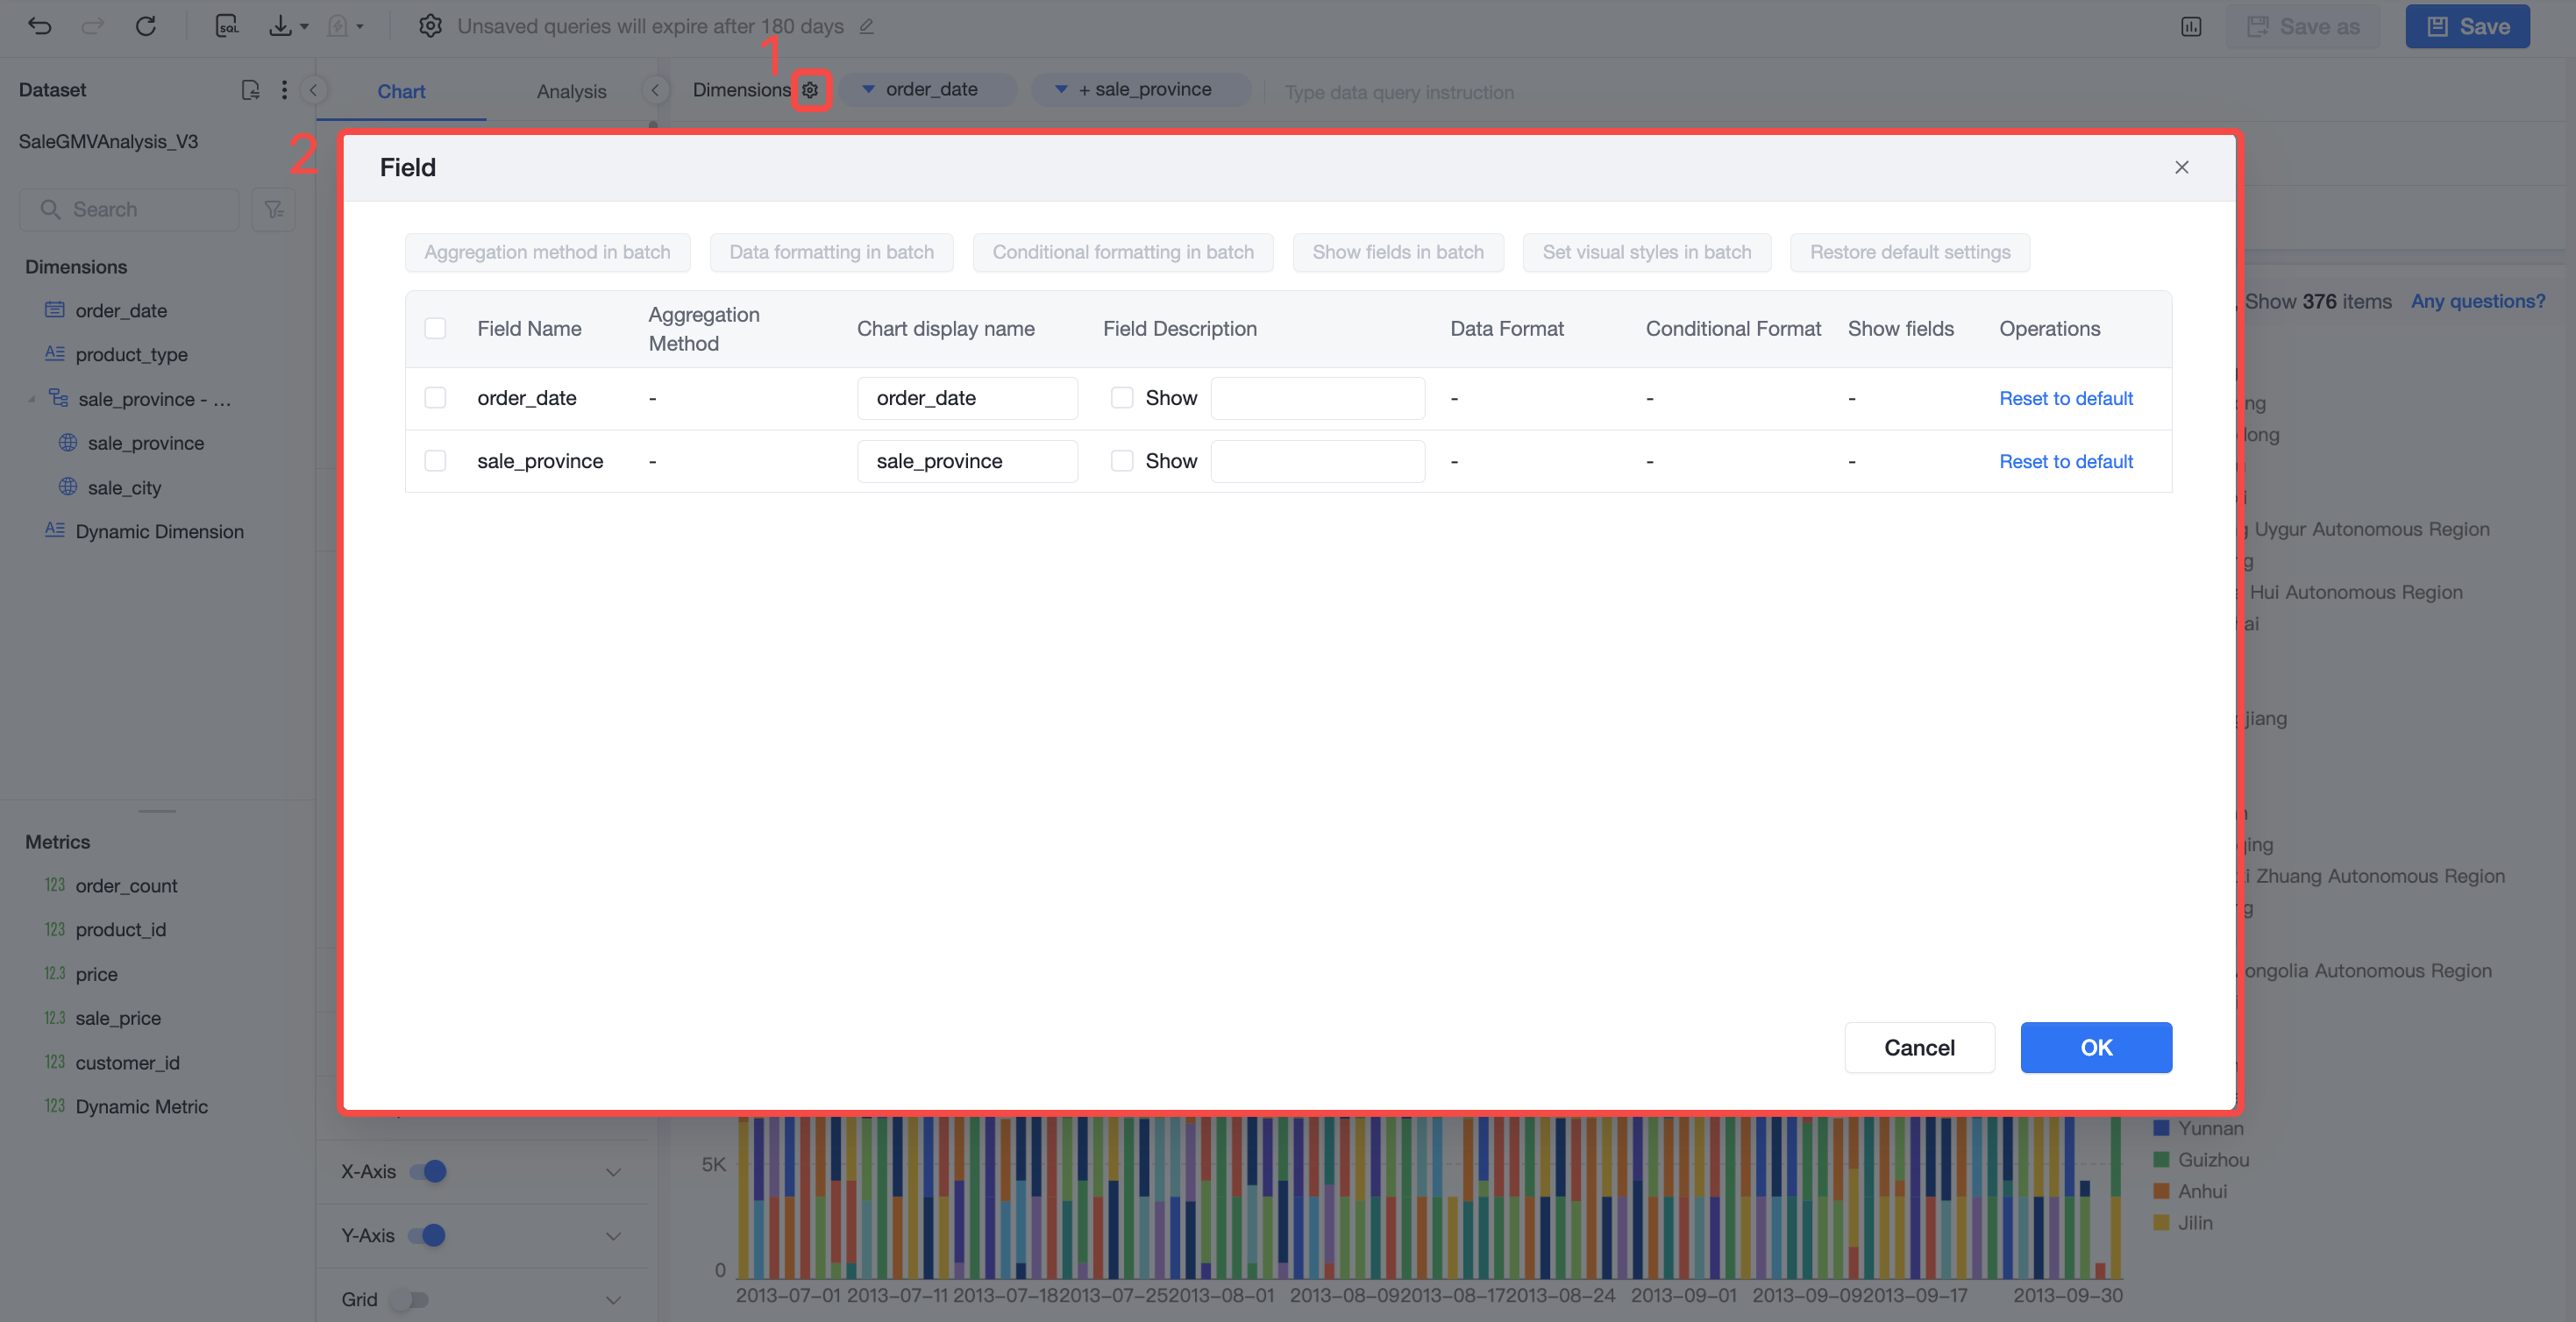Open Dimensions gear settings icon
This screenshot has width=2576, height=1322.
(x=810, y=90)
